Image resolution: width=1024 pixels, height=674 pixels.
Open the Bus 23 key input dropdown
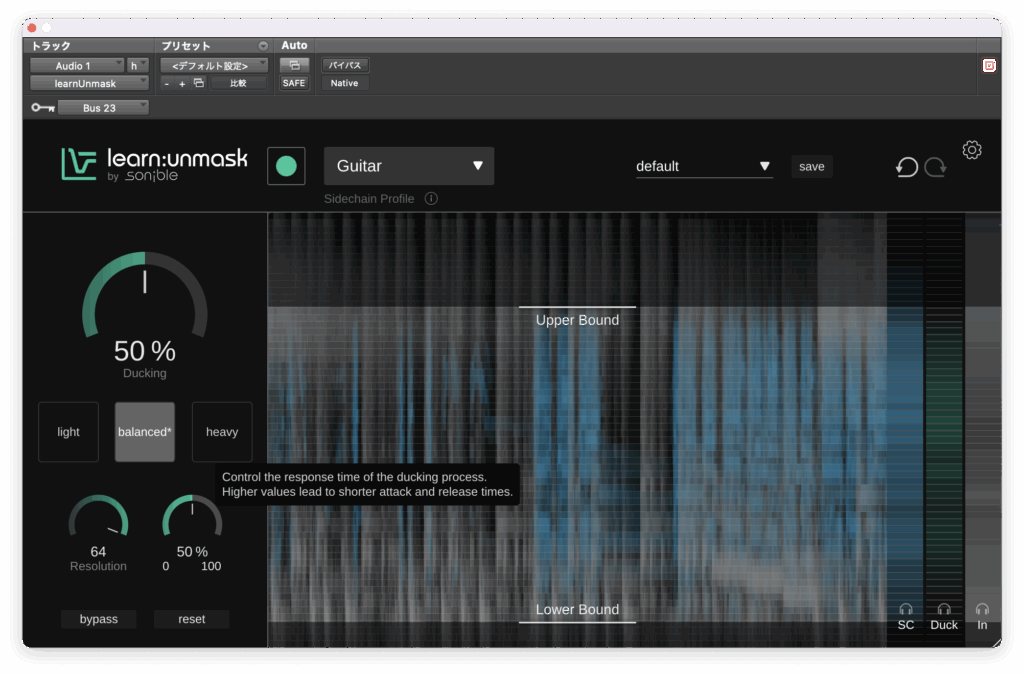coord(103,108)
